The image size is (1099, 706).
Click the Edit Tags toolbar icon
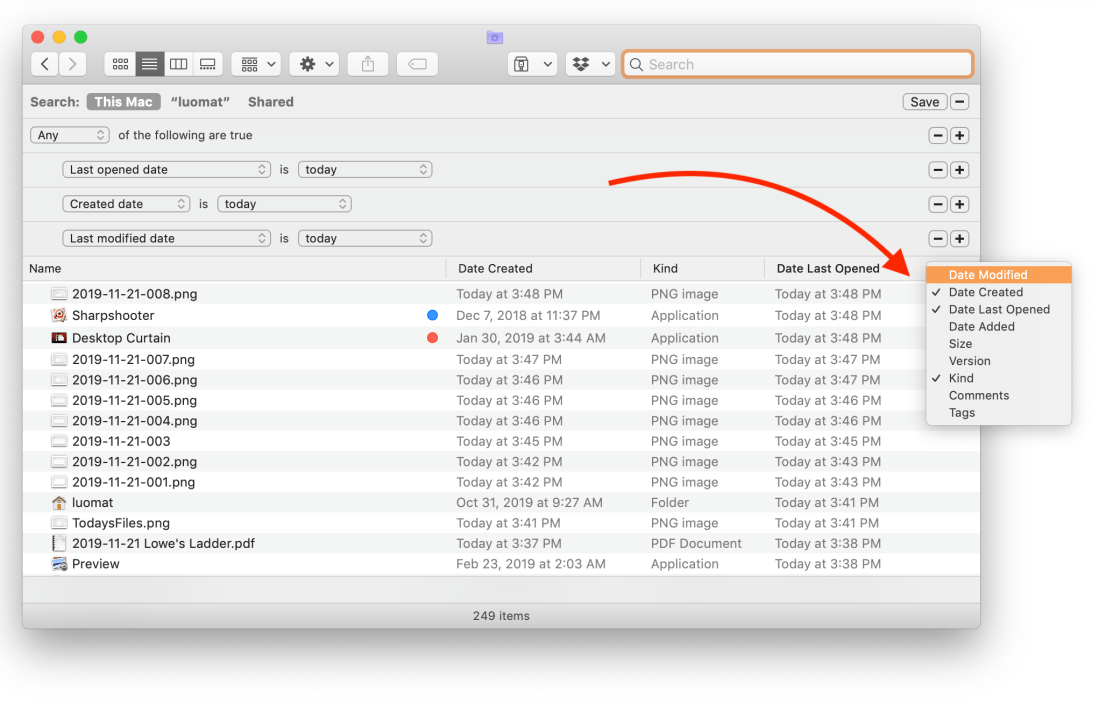pos(417,64)
